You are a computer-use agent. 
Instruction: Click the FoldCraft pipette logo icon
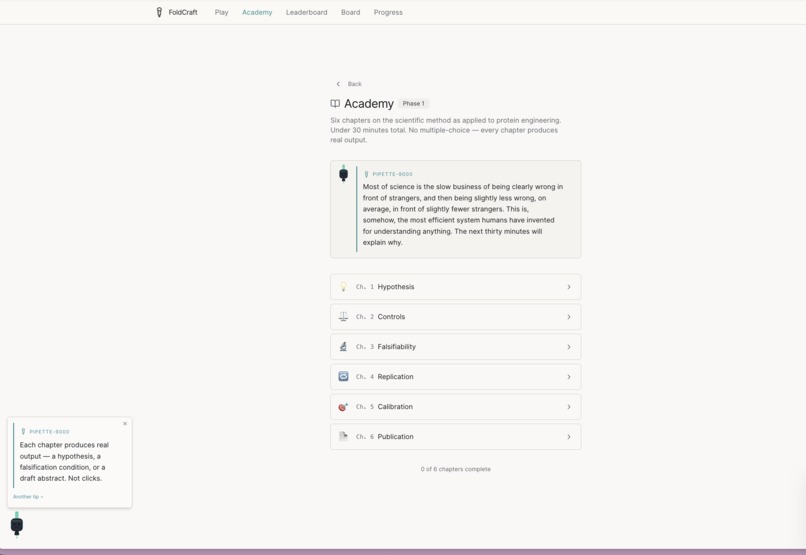pyautogui.click(x=159, y=12)
